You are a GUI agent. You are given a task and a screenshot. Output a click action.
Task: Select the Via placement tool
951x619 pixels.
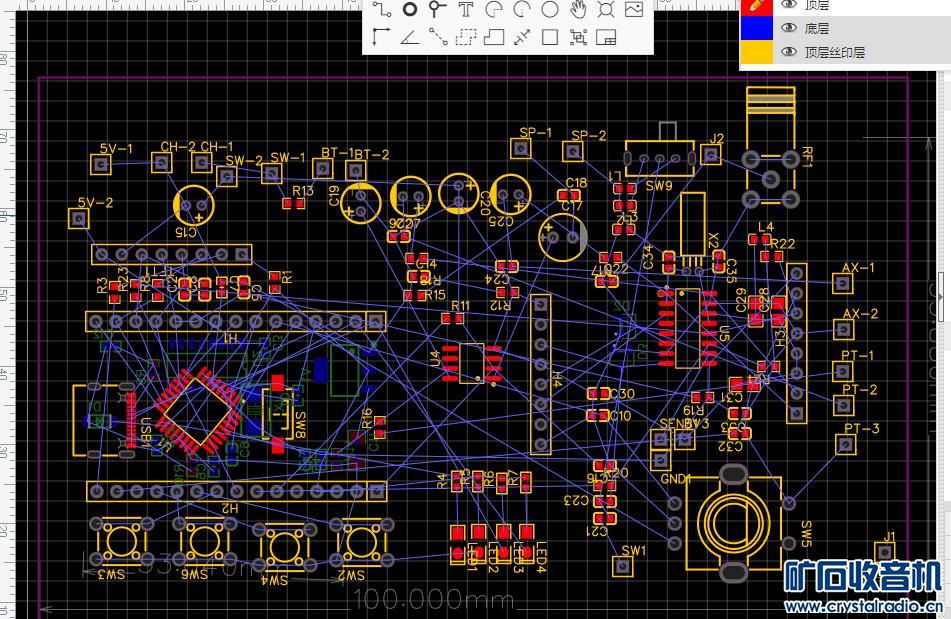[437, 9]
